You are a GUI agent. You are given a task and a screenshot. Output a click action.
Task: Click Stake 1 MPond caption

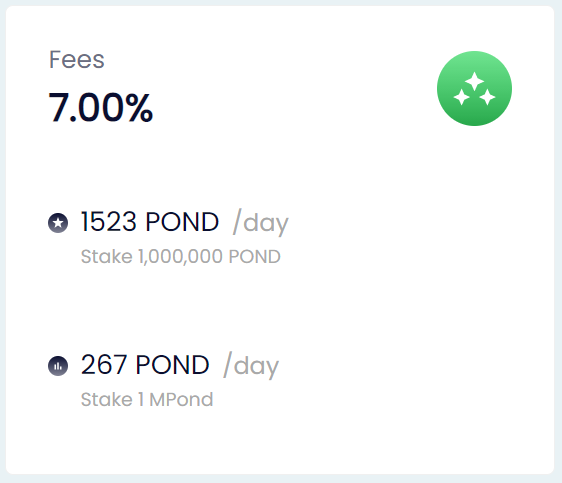tap(147, 400)
